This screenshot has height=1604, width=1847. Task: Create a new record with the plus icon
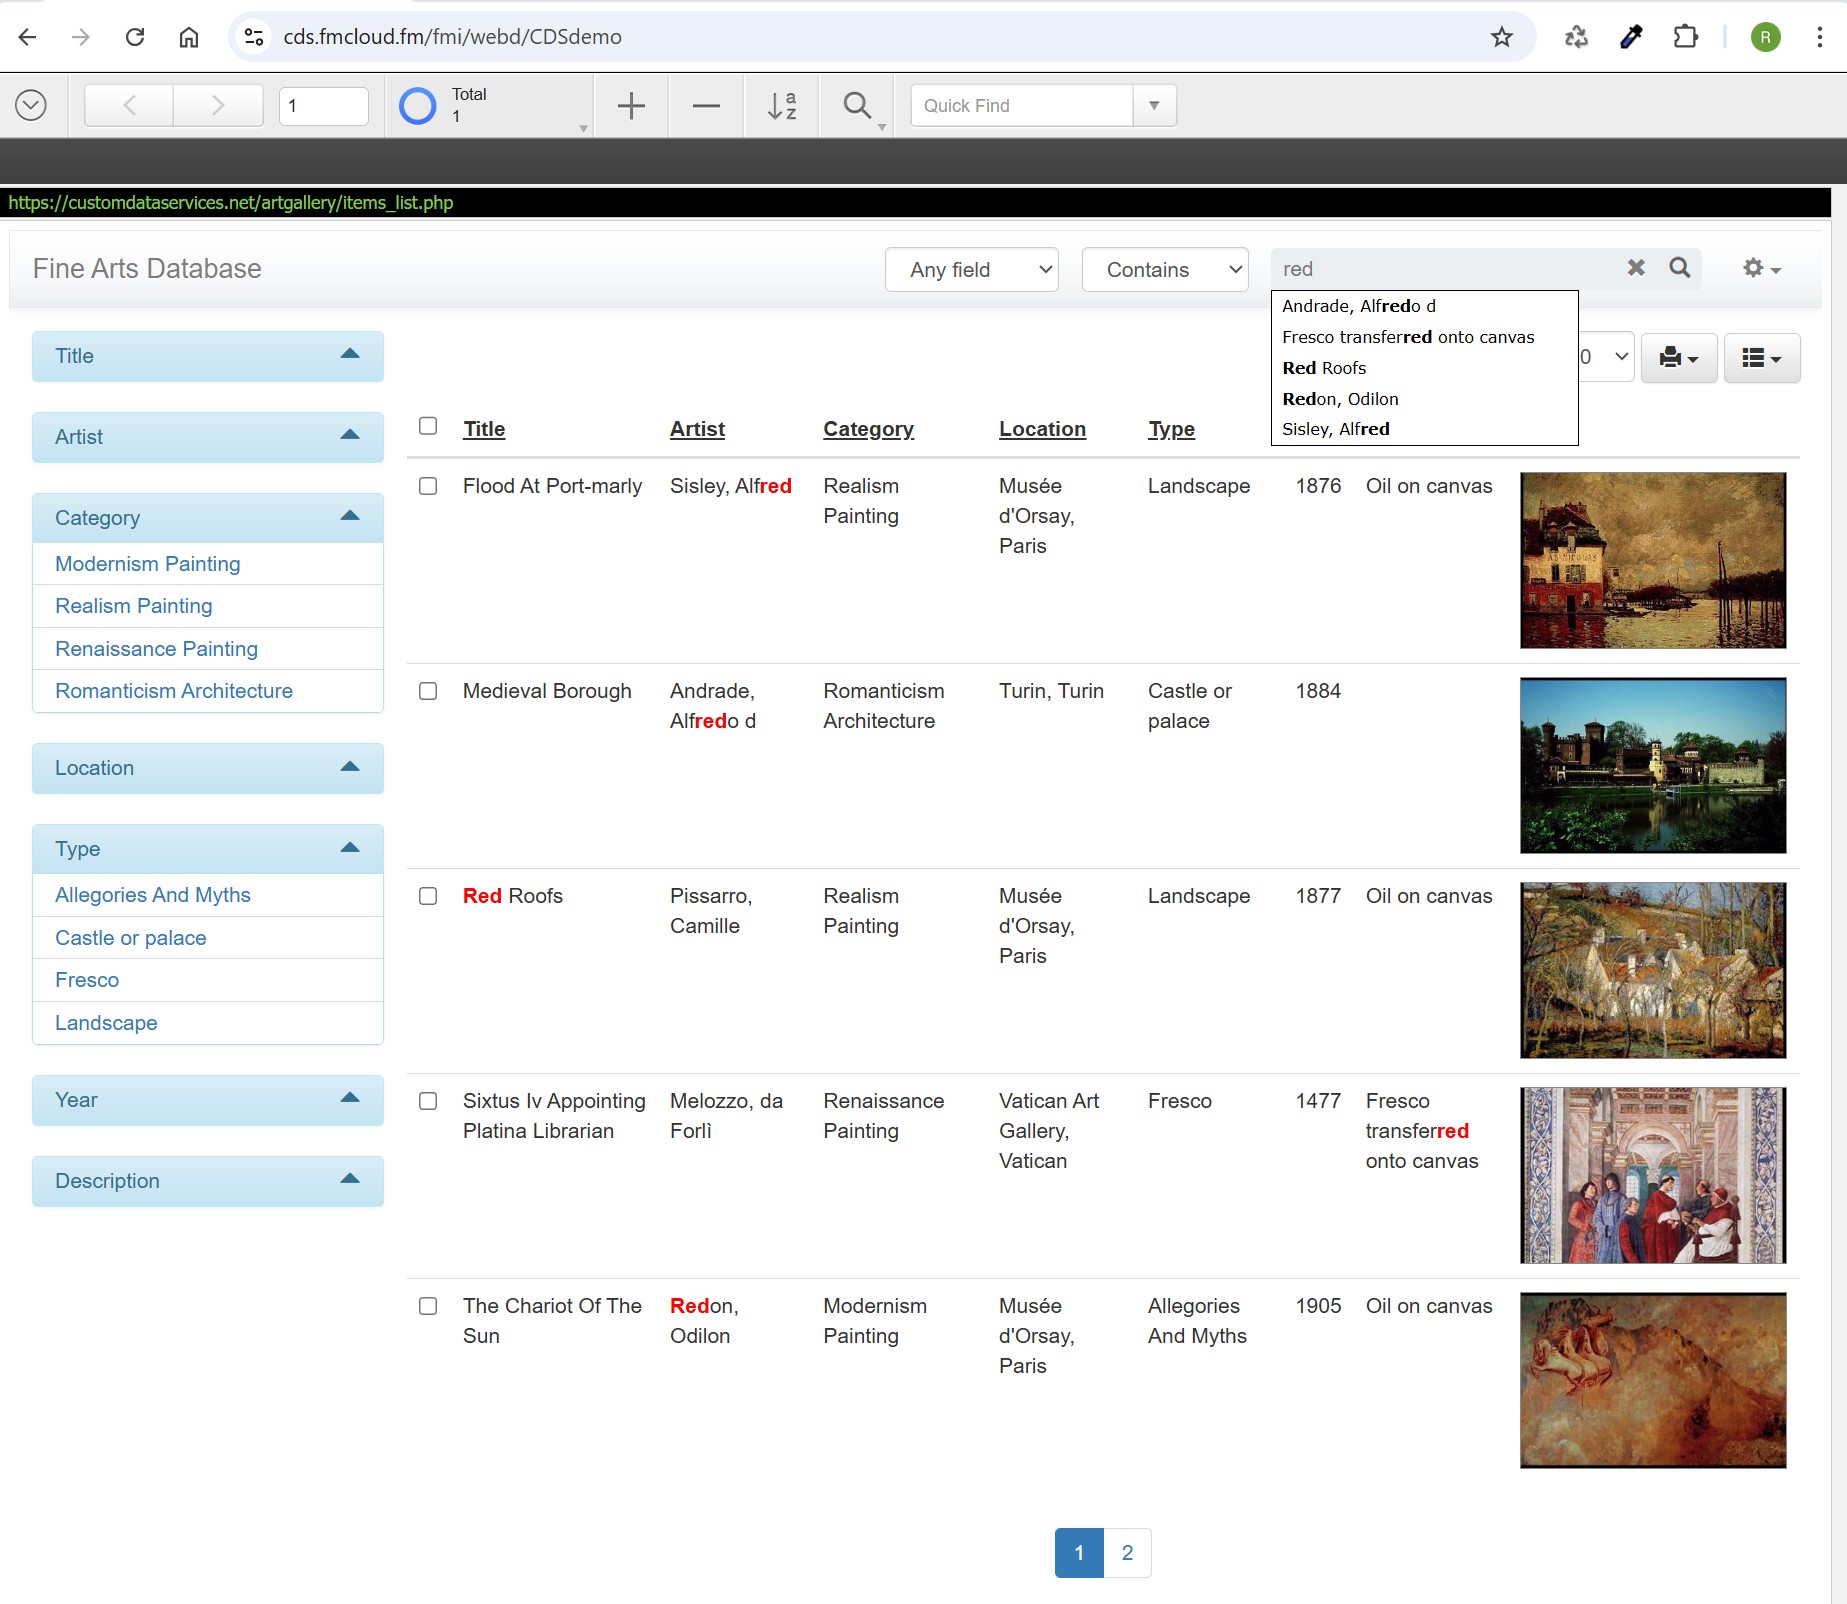pos(630,105)
